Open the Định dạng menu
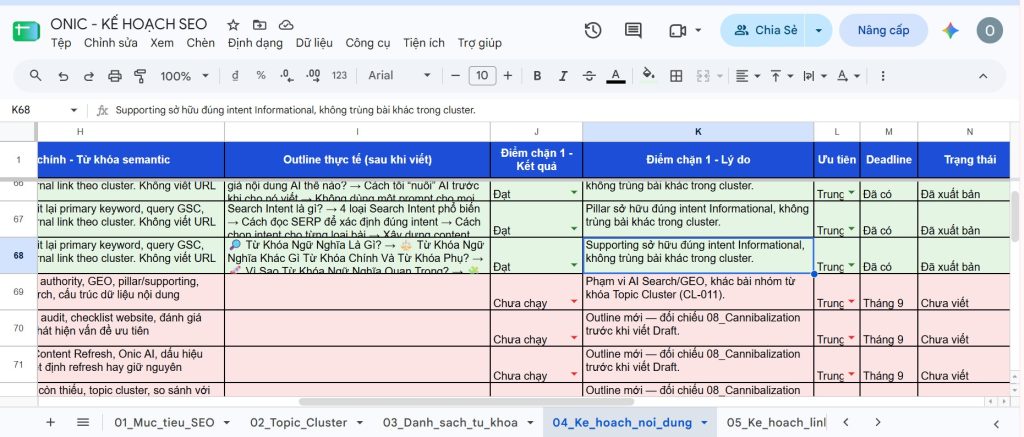The image size is (1024, 437). tap(255, 43)
